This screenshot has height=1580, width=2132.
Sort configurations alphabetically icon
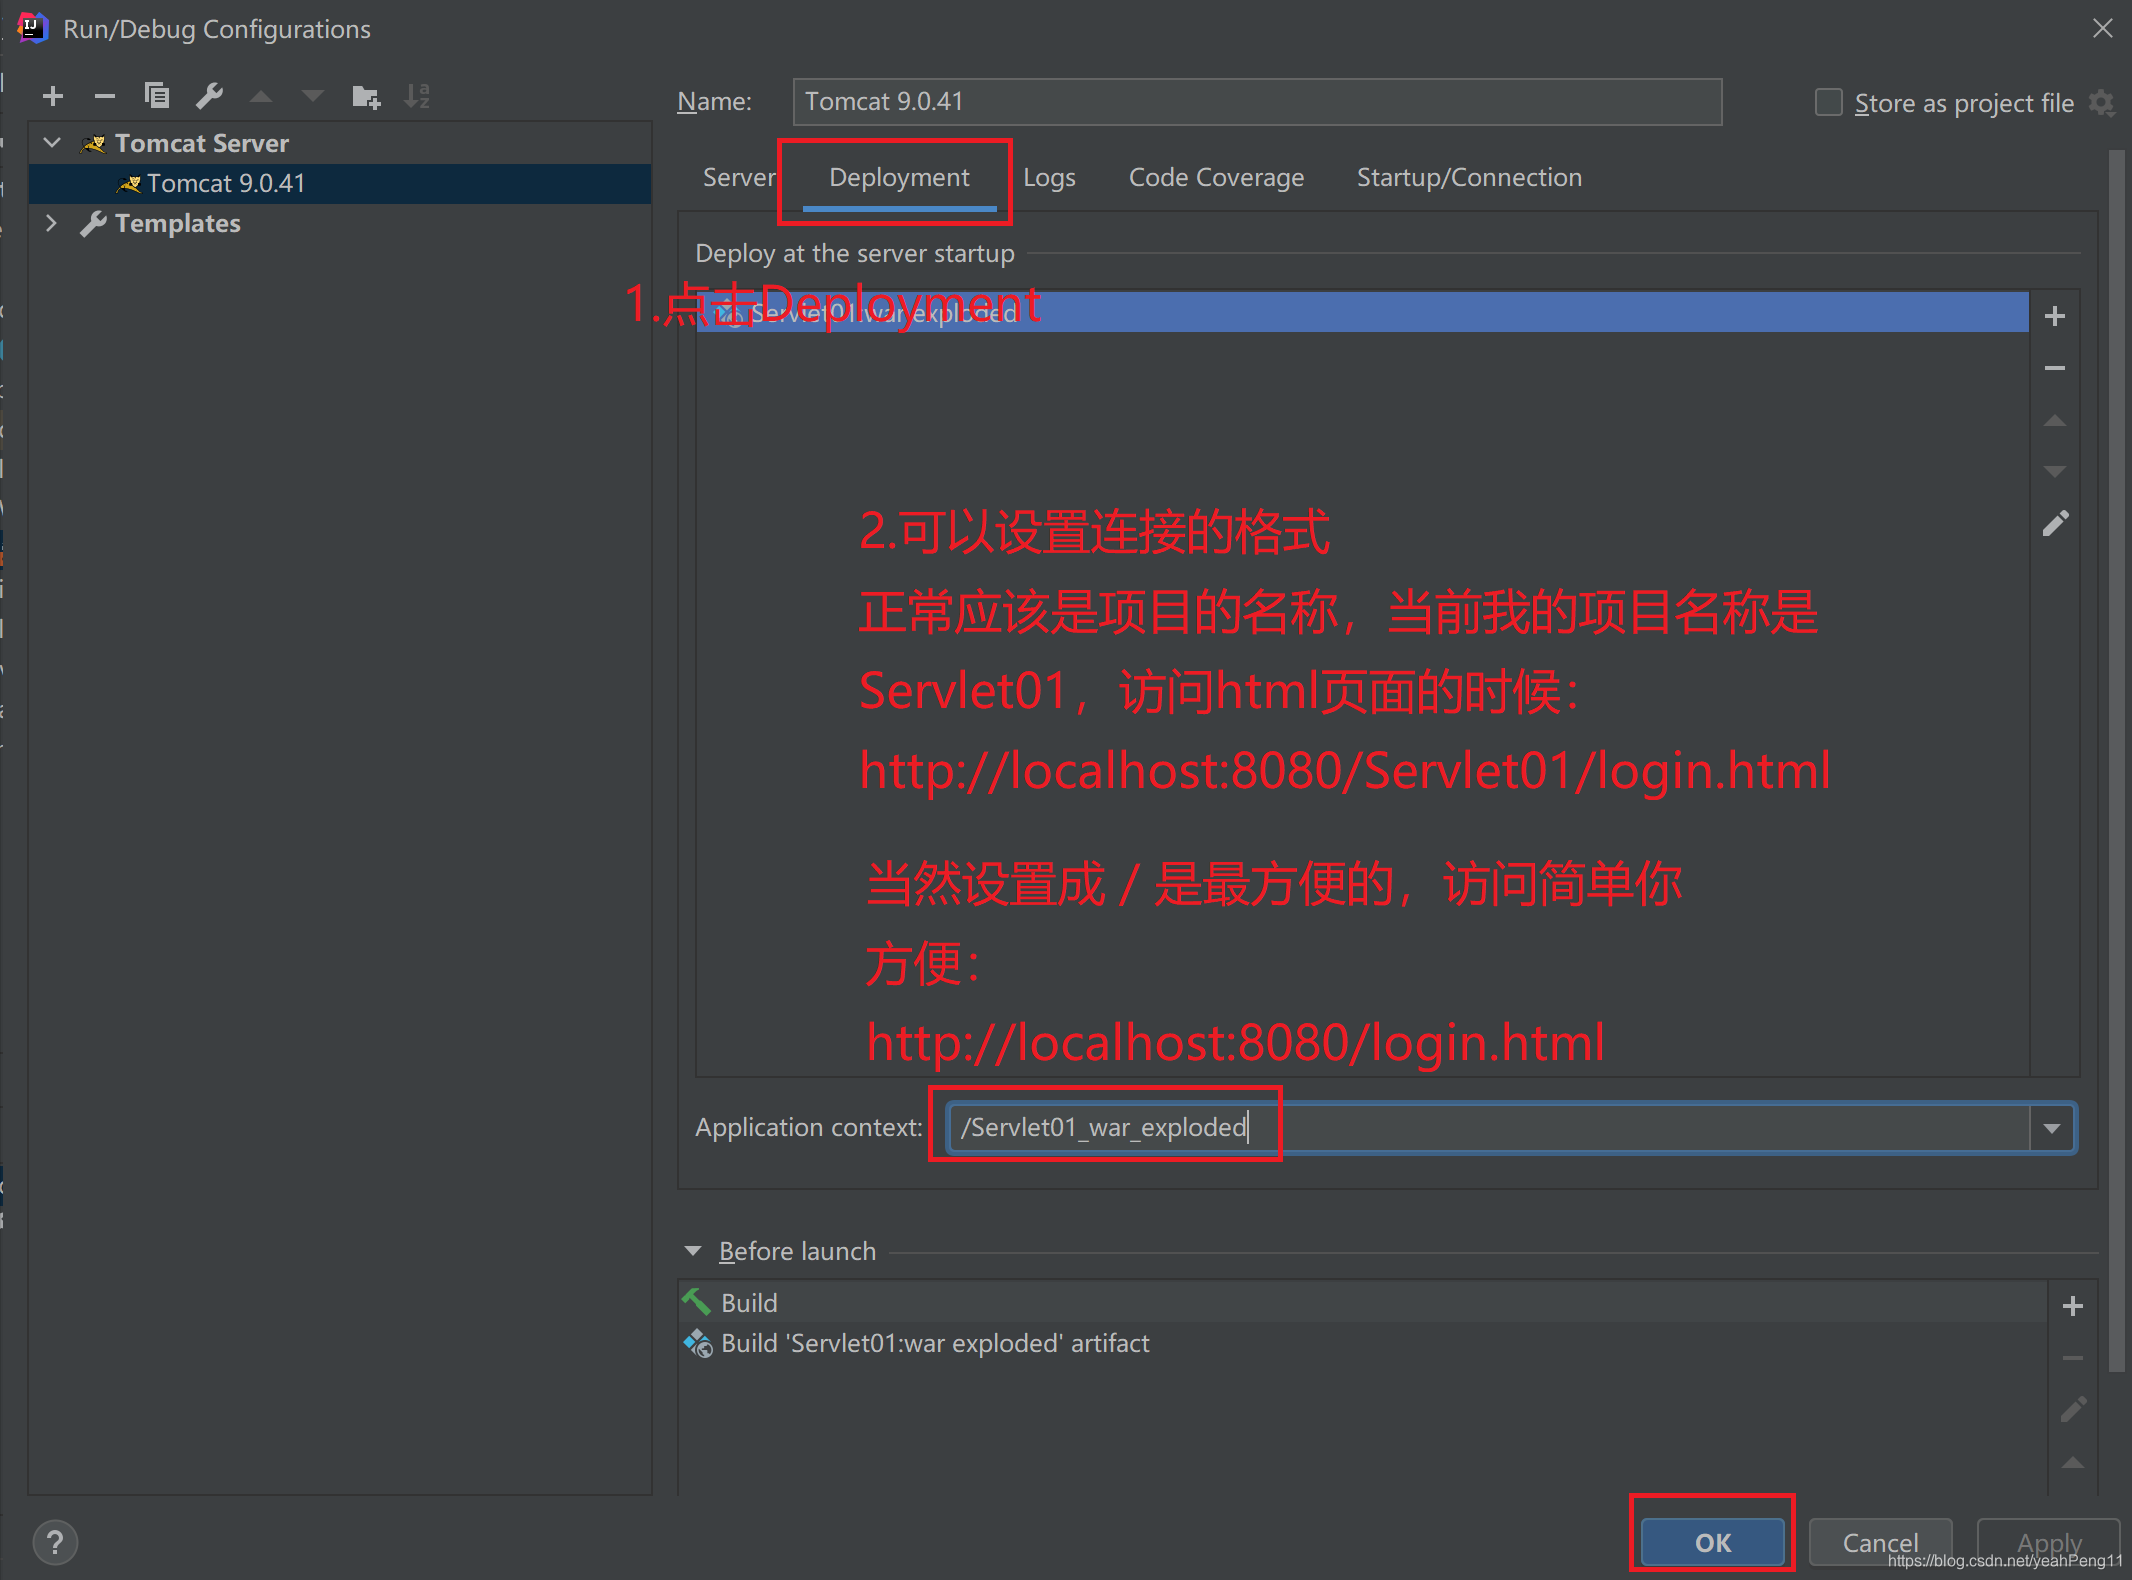point(417,96)
